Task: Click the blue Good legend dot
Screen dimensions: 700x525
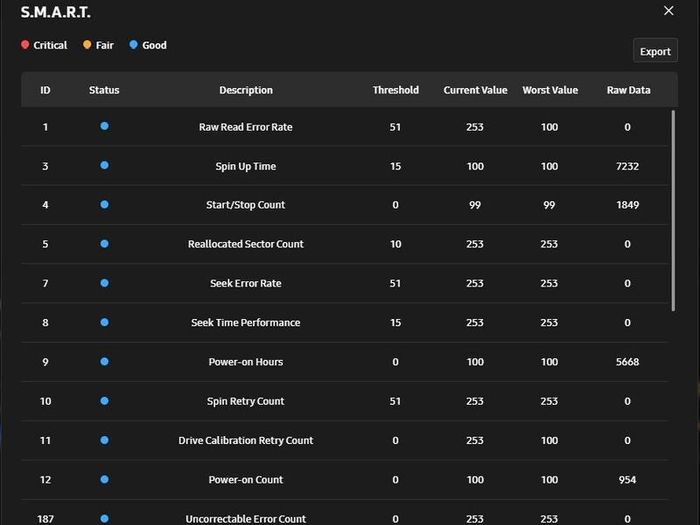Action: coord(133,45)
